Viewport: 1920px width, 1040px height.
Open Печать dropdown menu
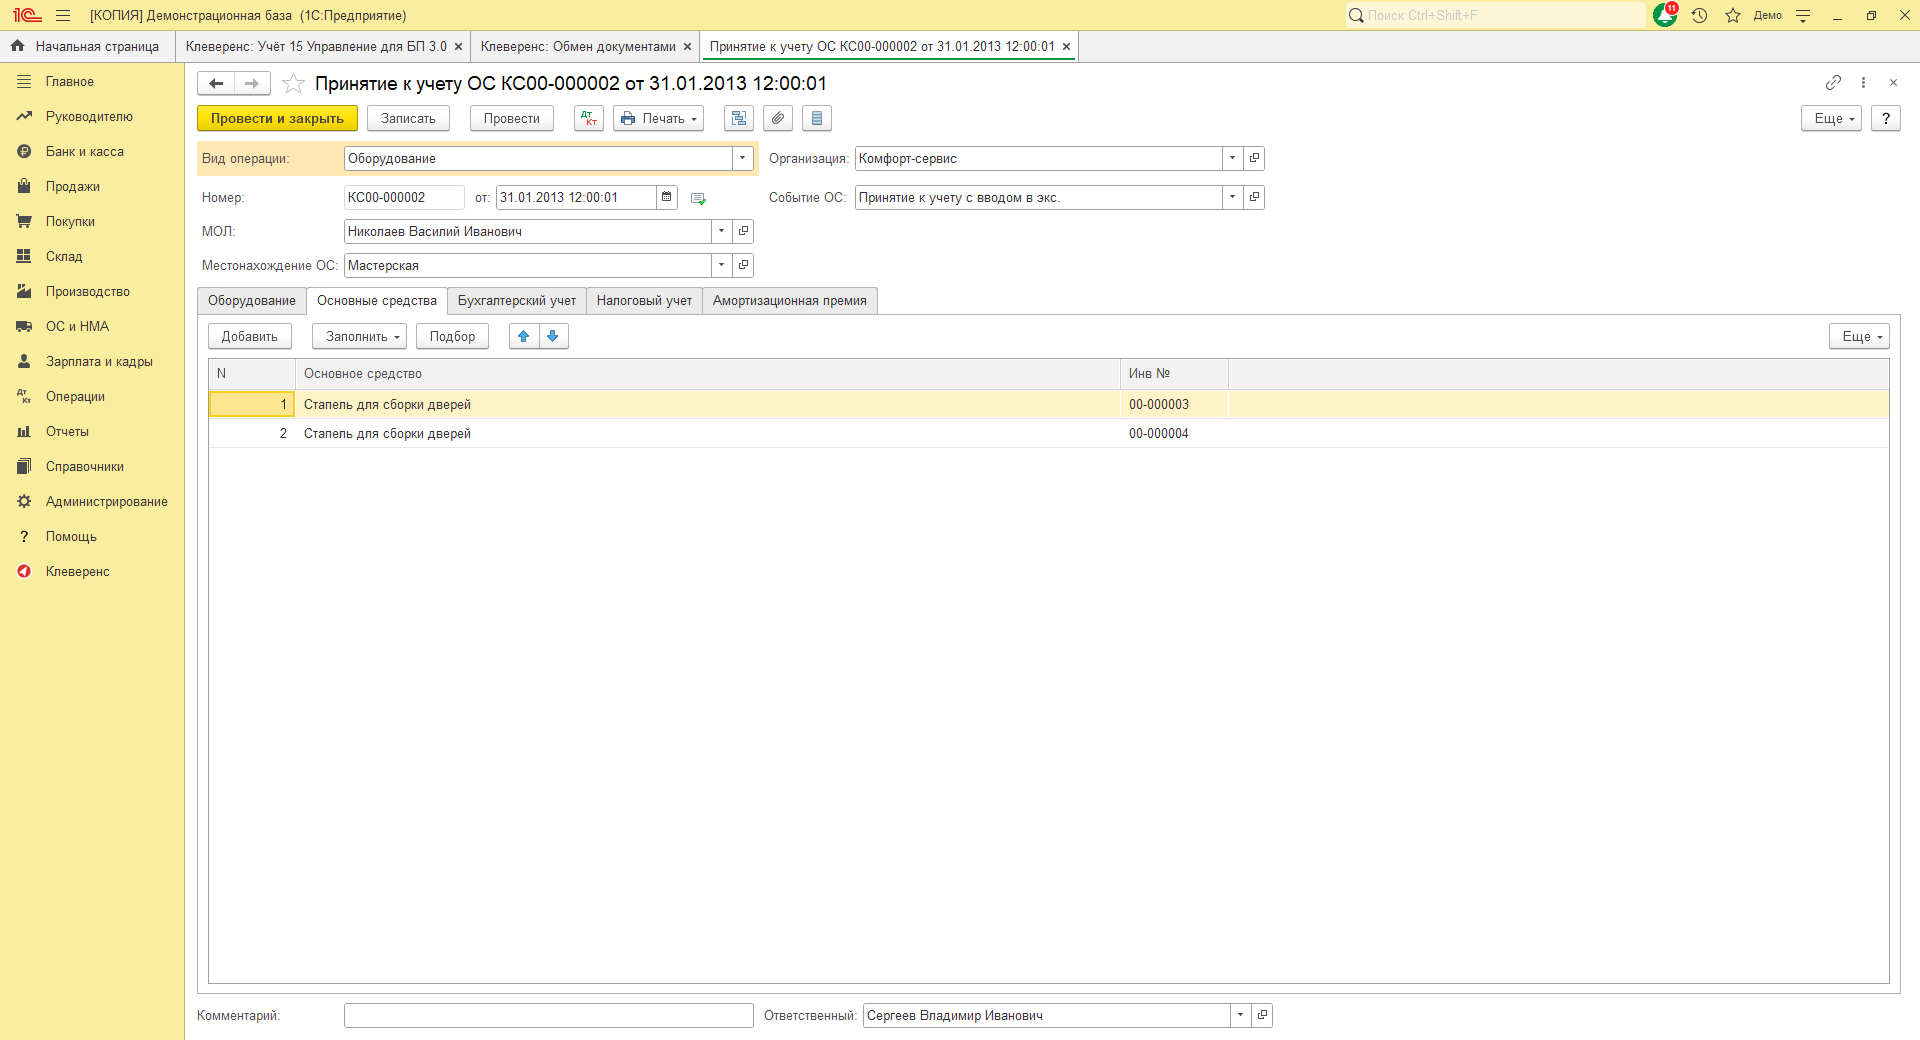coord(658,118)
